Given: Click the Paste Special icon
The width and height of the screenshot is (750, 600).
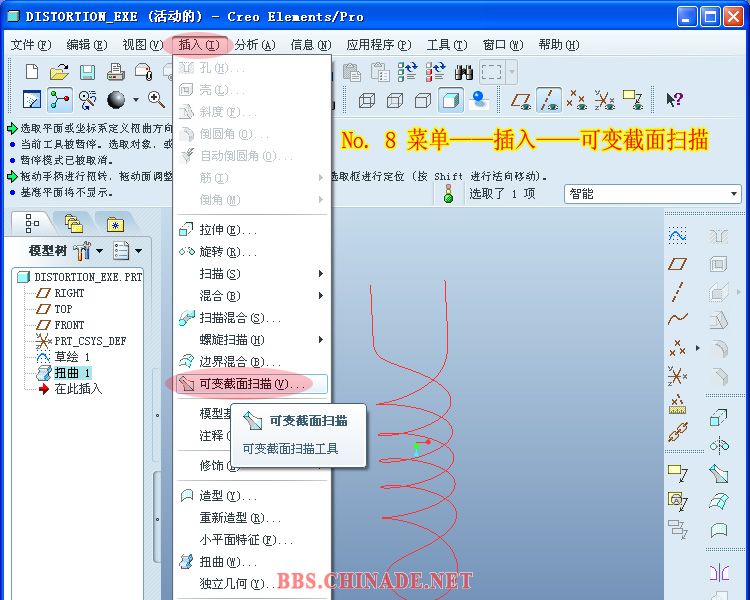Looking at the screenshot, I should tap(380, 72).
